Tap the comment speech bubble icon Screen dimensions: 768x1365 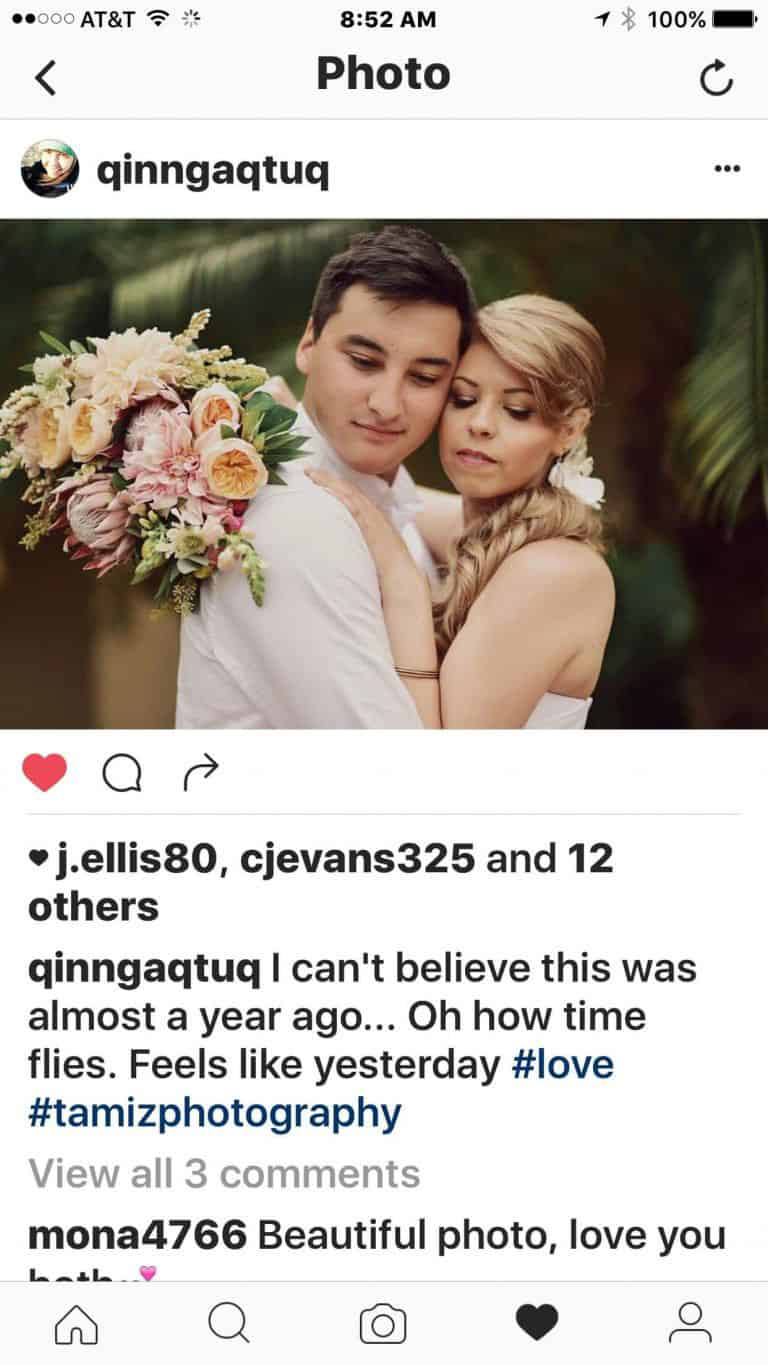[122, 772]
